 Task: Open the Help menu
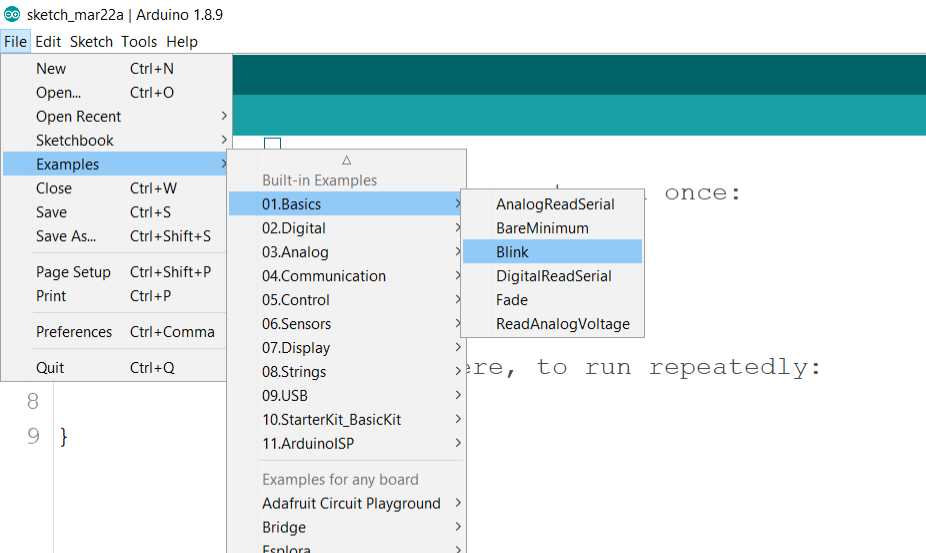(182, 42)
